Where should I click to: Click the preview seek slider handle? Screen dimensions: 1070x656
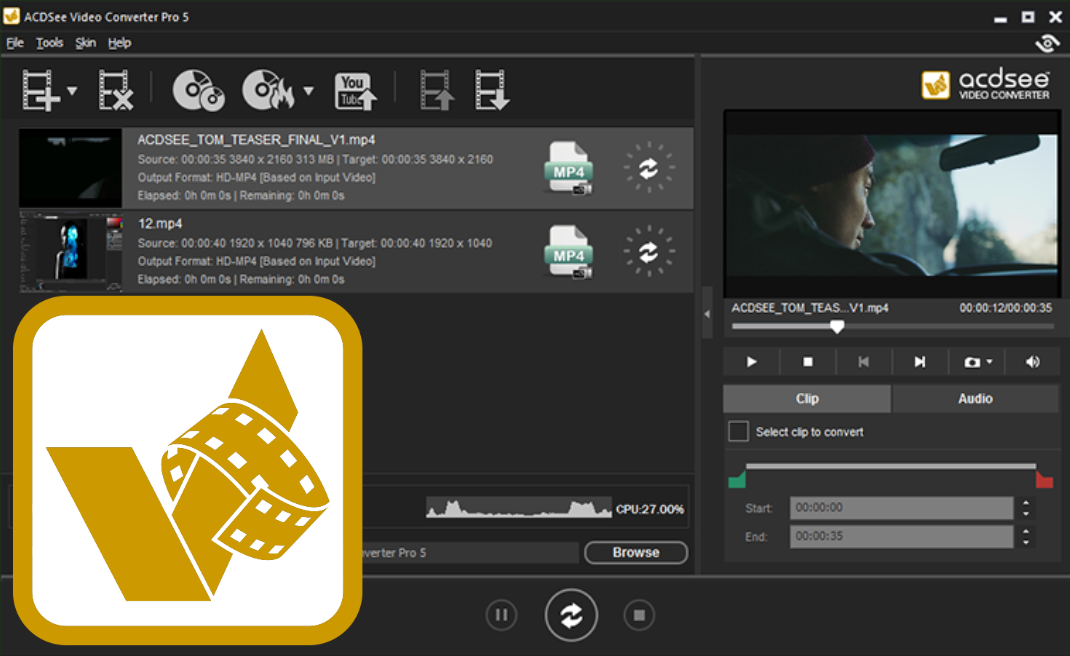837,327
